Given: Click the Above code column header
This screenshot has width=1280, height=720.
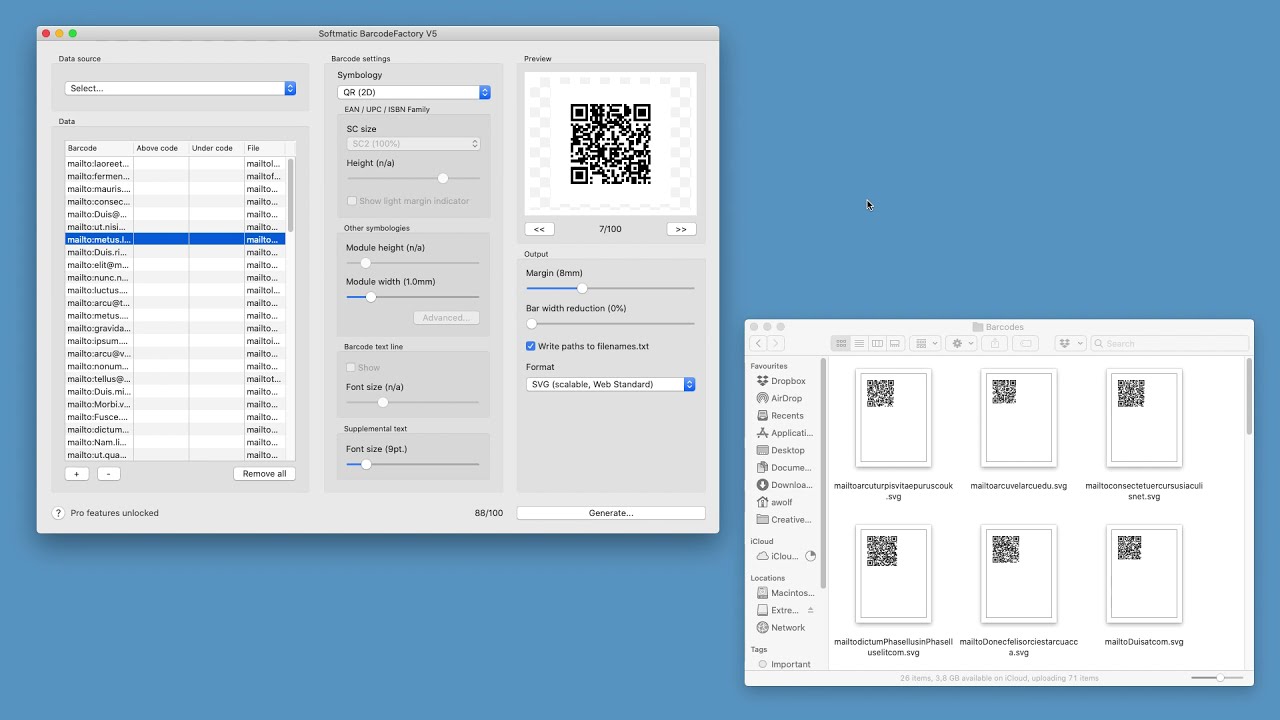Looking at the screenshot, I should (161, 148).
